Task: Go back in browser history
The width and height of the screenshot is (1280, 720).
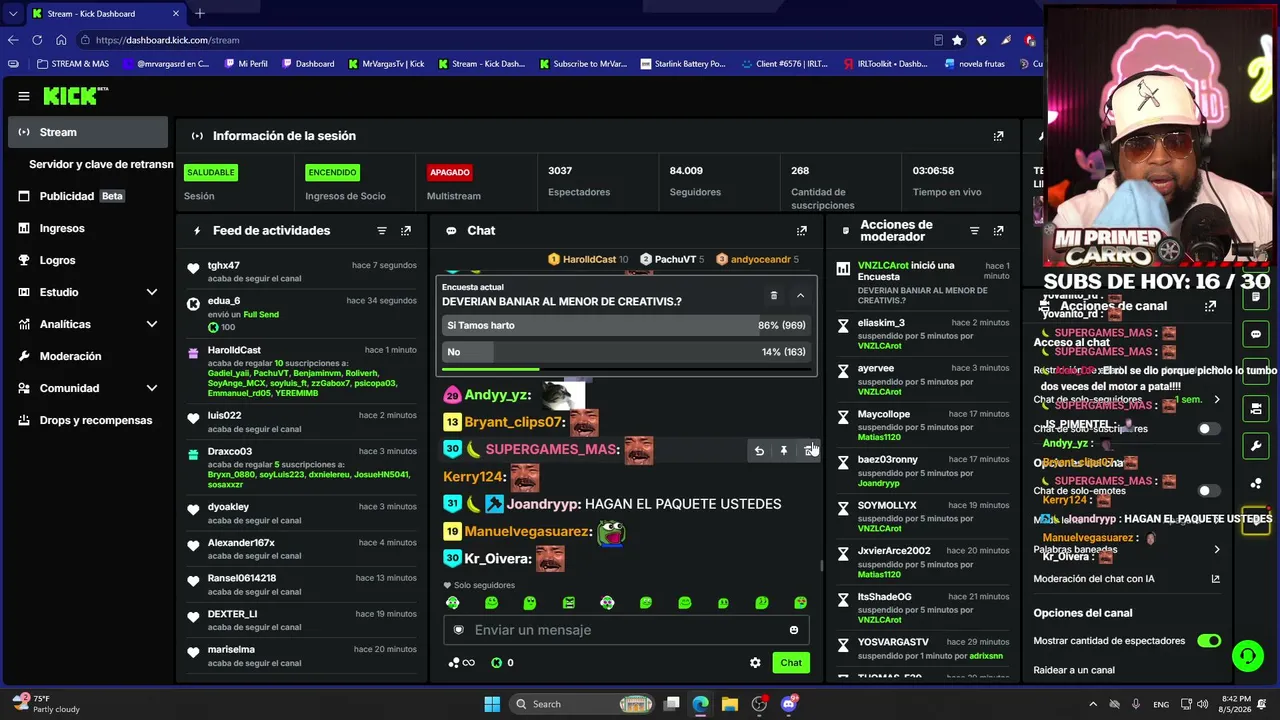Action: coord(13,40)
